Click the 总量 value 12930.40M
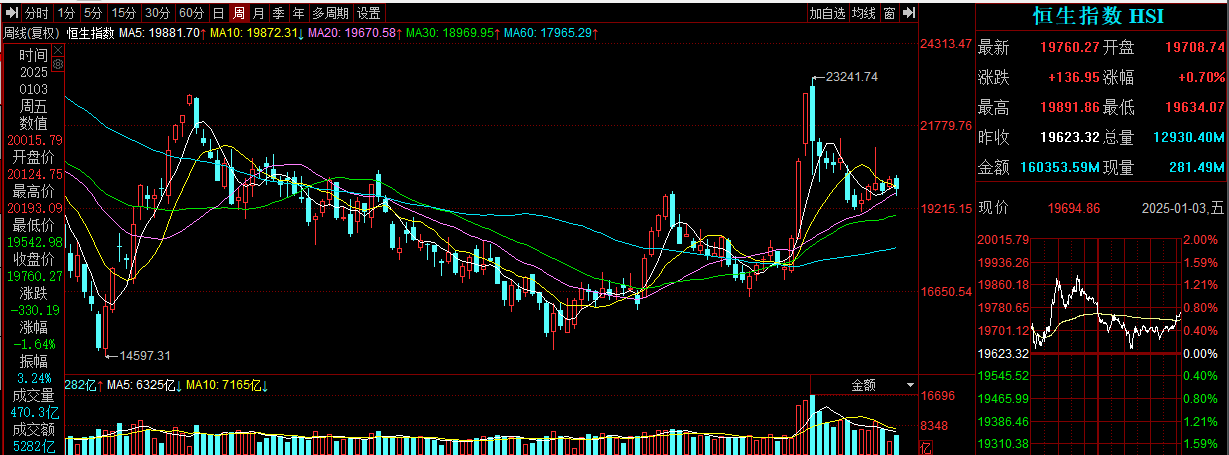1229x455 pixels. (1189, 136)
